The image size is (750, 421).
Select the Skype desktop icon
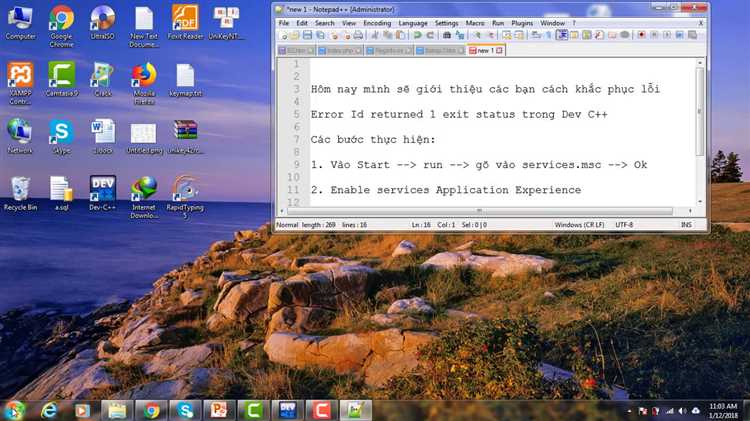pos(61,137)
